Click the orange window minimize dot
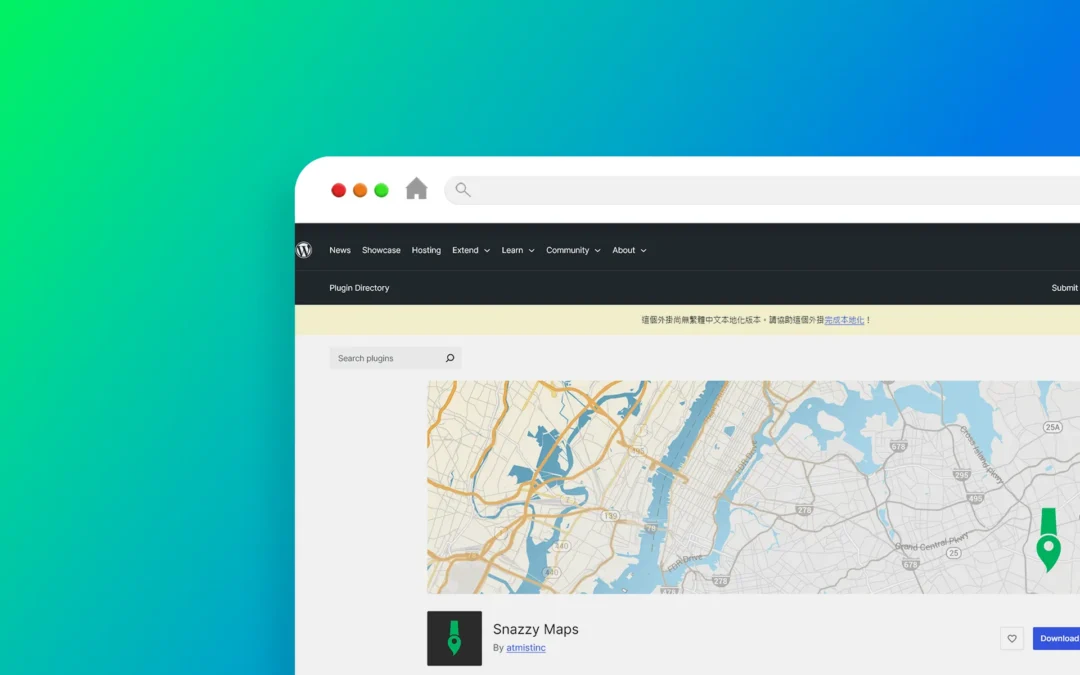This screenshot has height=675, width=1080. click(360, 190)
